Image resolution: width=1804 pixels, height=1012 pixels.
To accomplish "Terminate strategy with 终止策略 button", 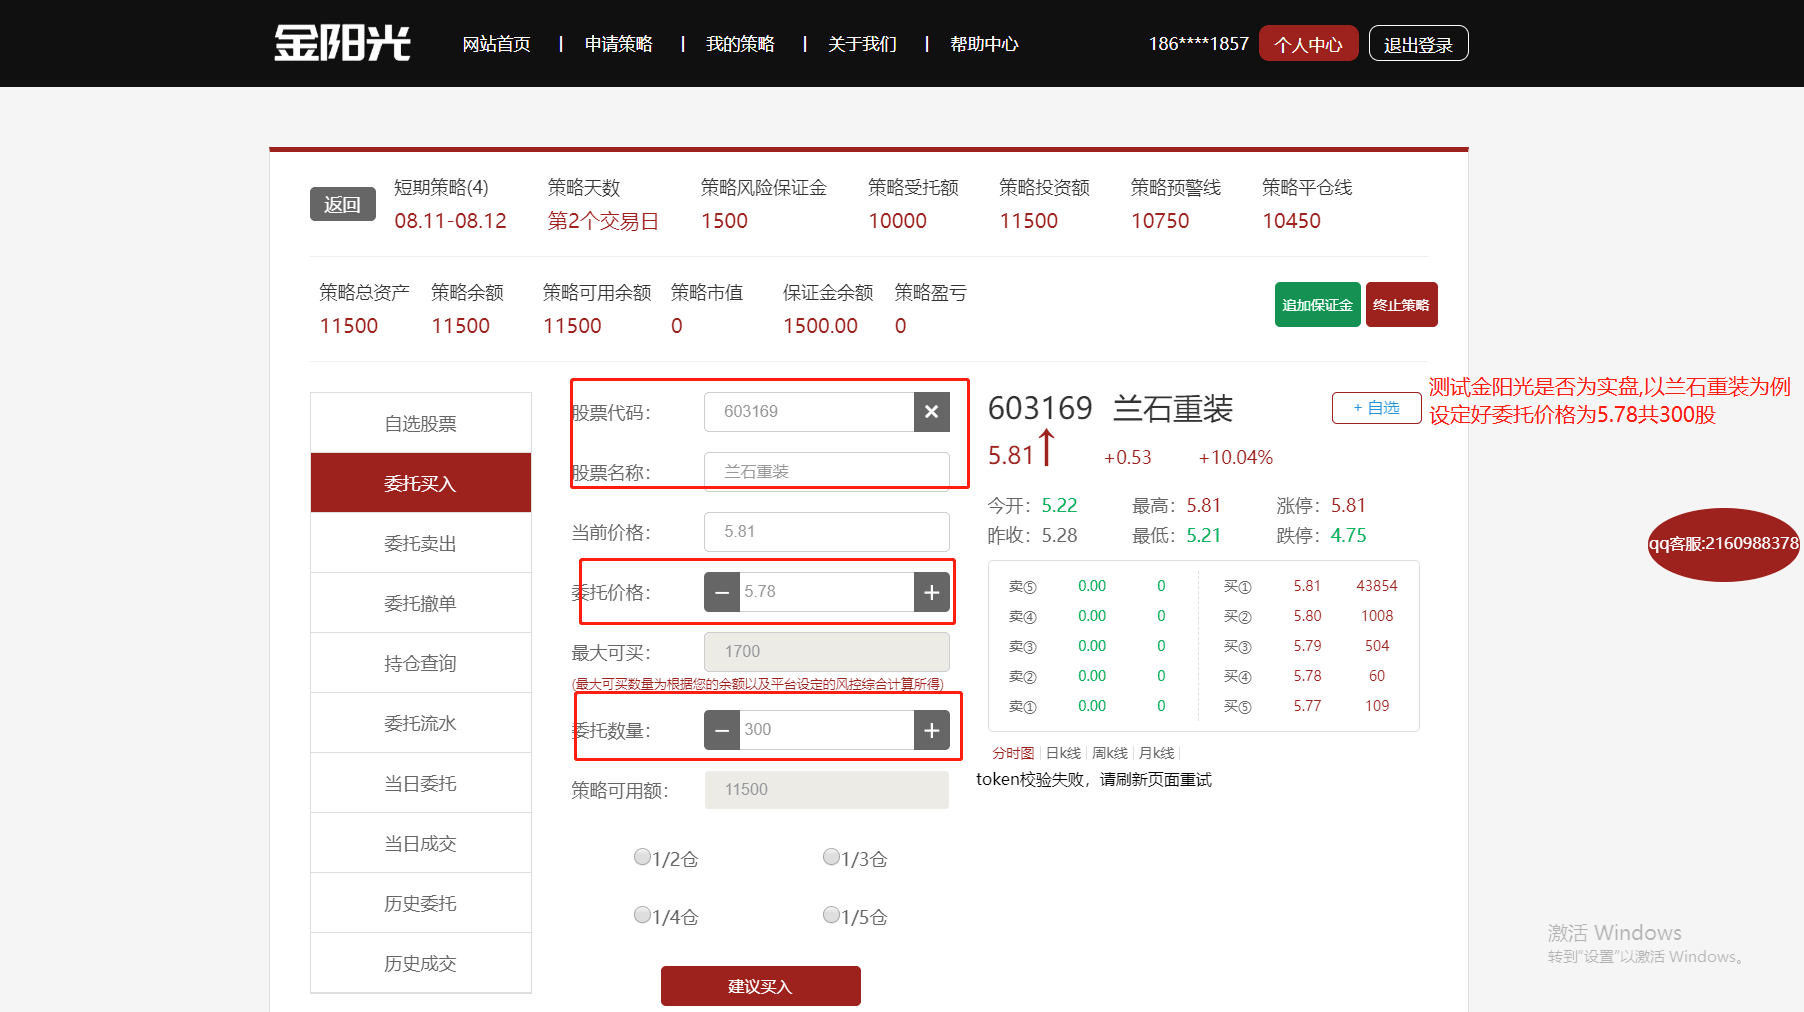I will point(1401,305).
